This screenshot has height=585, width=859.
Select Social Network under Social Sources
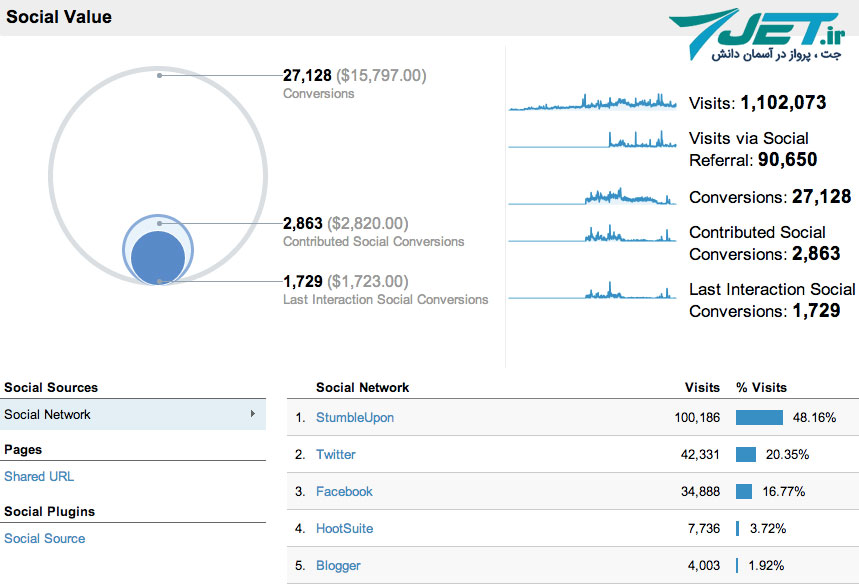(x=133, y=414)
